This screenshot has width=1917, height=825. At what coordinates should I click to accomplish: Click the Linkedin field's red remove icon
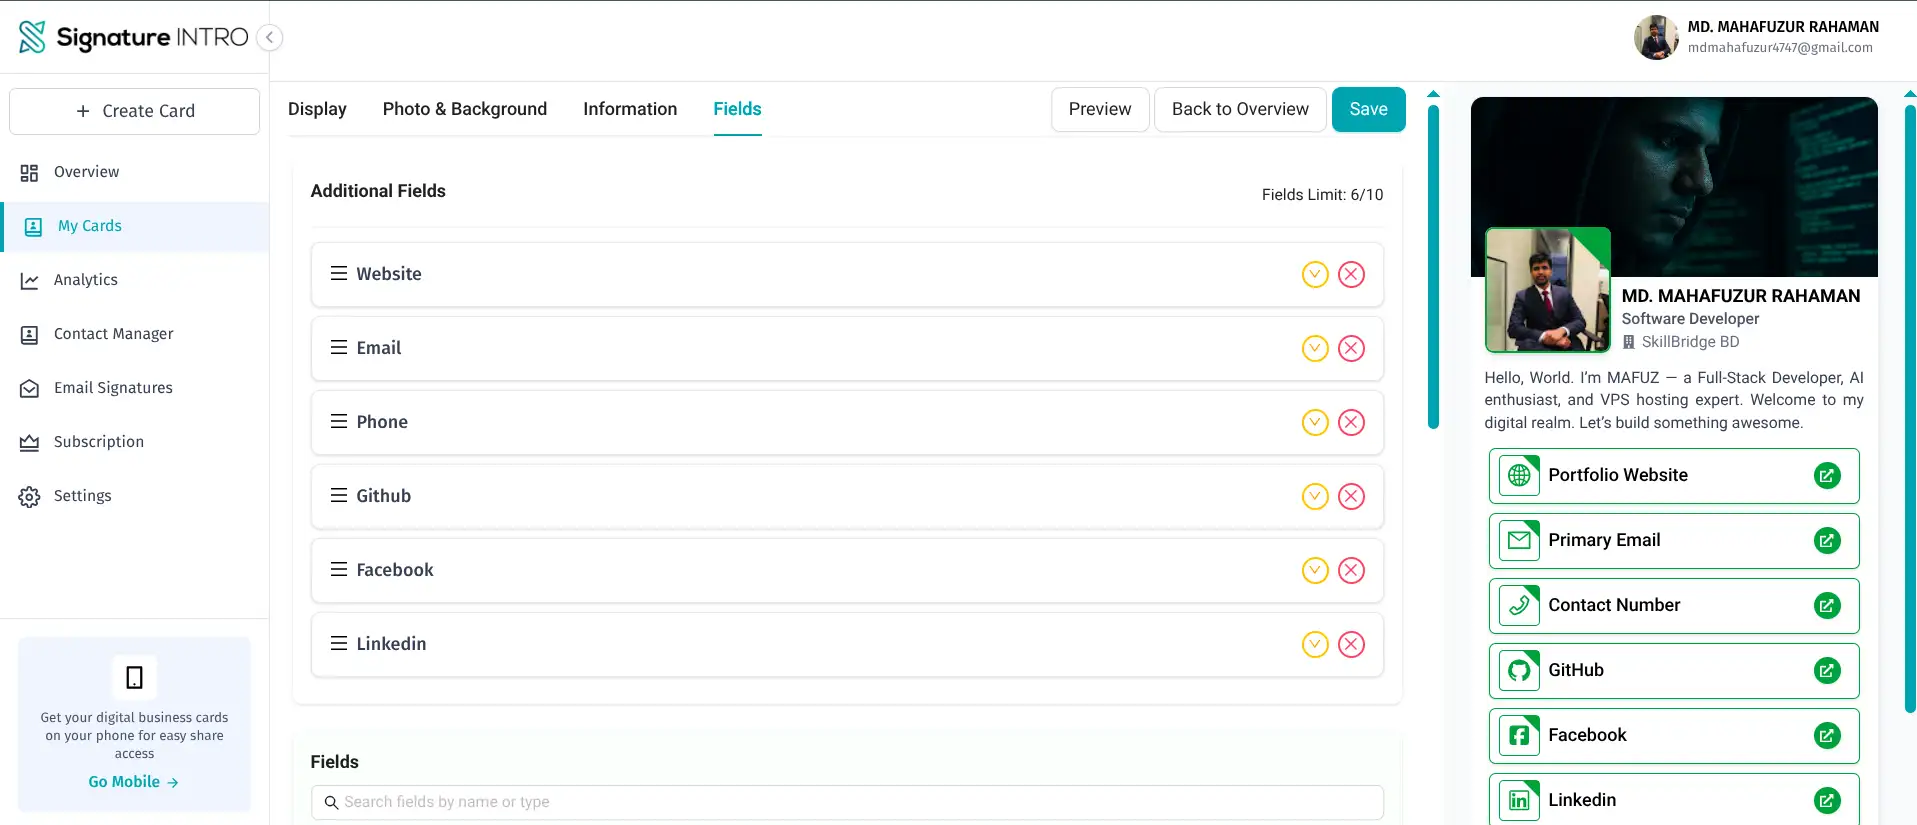coord(1351,644)
